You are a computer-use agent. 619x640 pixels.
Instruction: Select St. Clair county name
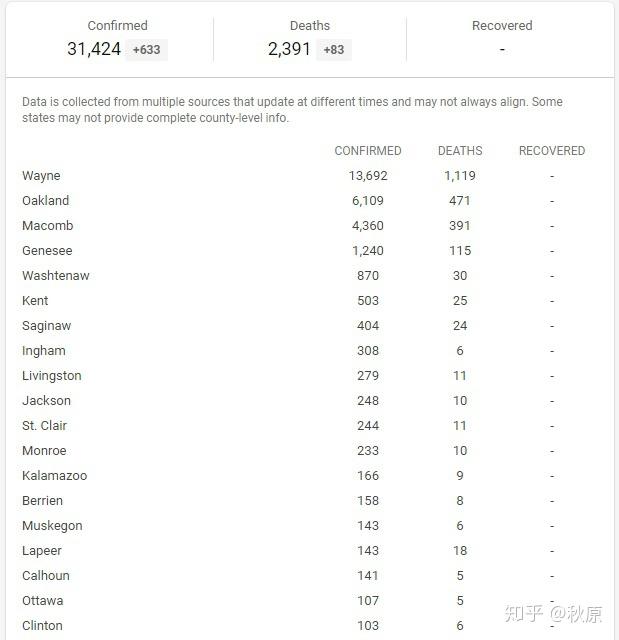[x=44, y=426]
